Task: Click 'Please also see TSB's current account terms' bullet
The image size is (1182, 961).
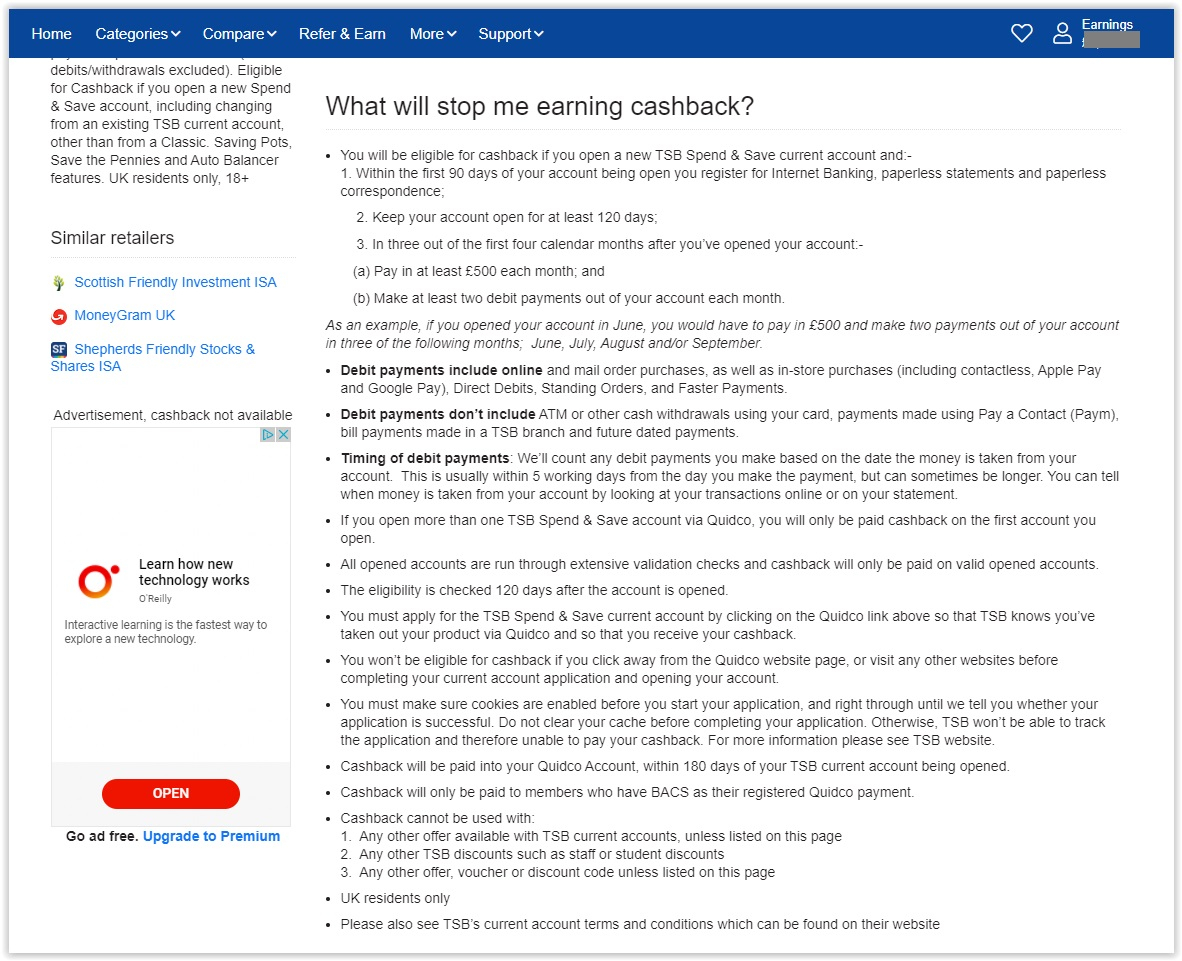Action: coord(640,924)
